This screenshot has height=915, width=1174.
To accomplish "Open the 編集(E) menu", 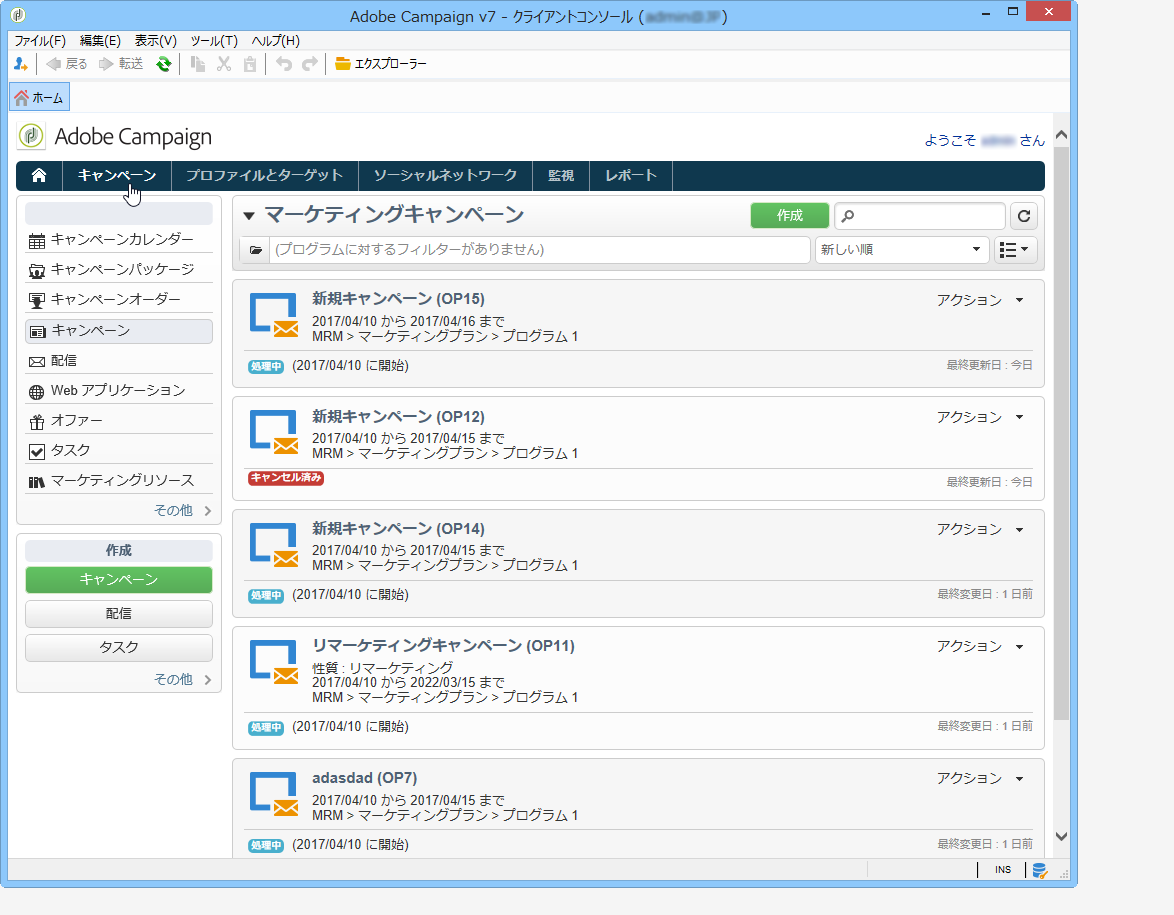I will (100, 41).
